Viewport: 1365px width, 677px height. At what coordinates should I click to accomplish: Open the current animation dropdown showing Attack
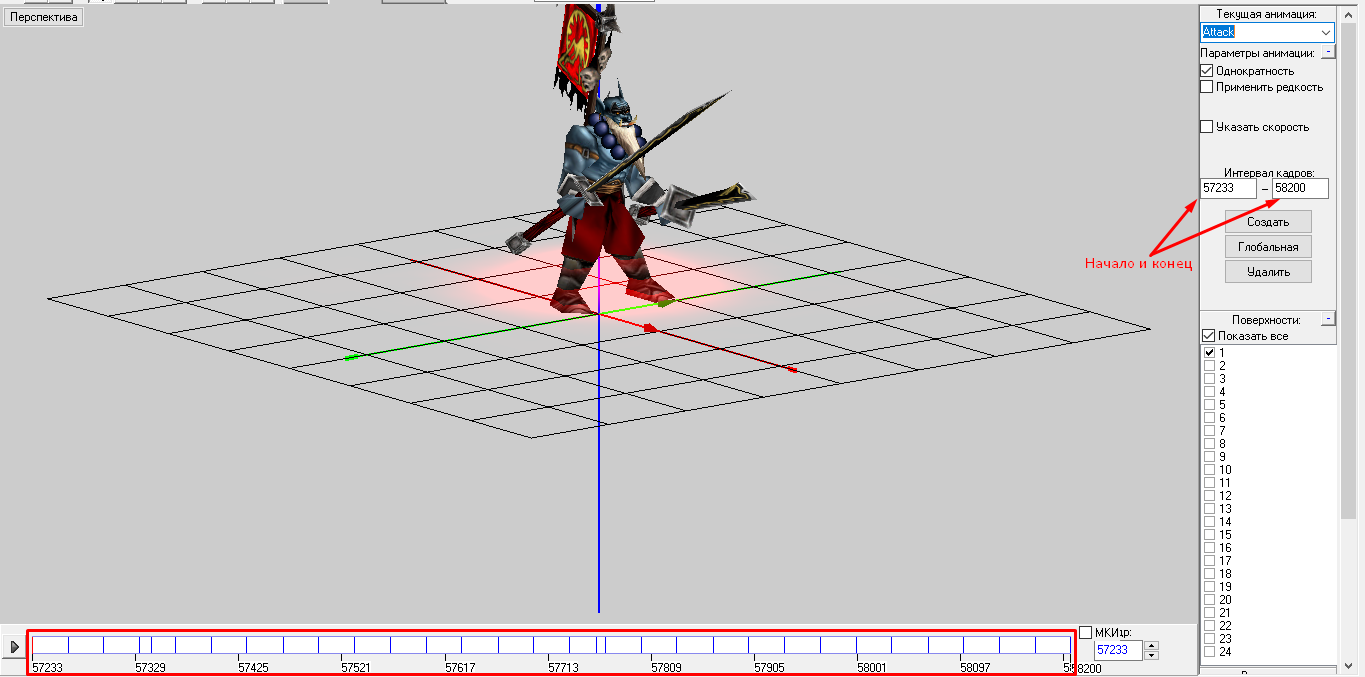(1326, 32)
